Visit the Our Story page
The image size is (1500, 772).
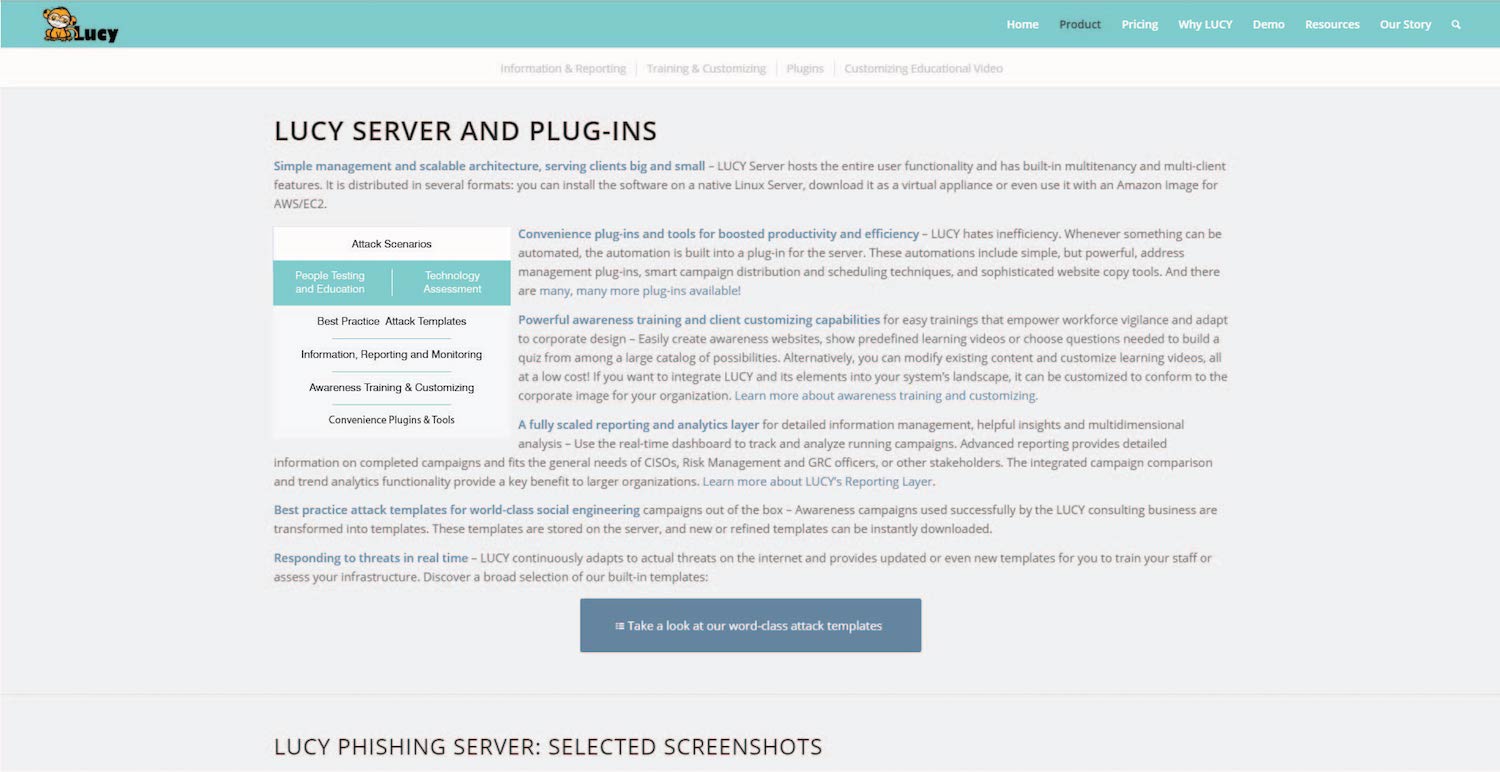(x=1405, y=25)
